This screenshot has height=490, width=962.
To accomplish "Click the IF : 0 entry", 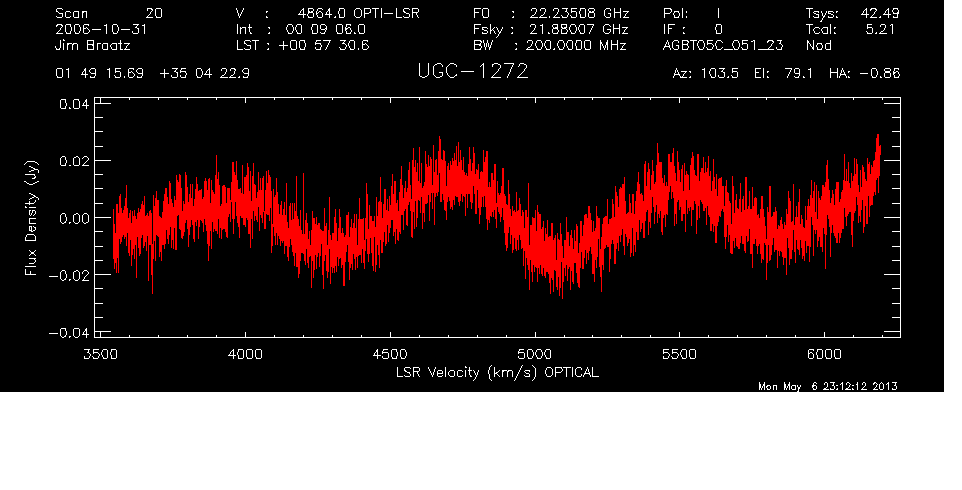I will click(x=693, y=29).
